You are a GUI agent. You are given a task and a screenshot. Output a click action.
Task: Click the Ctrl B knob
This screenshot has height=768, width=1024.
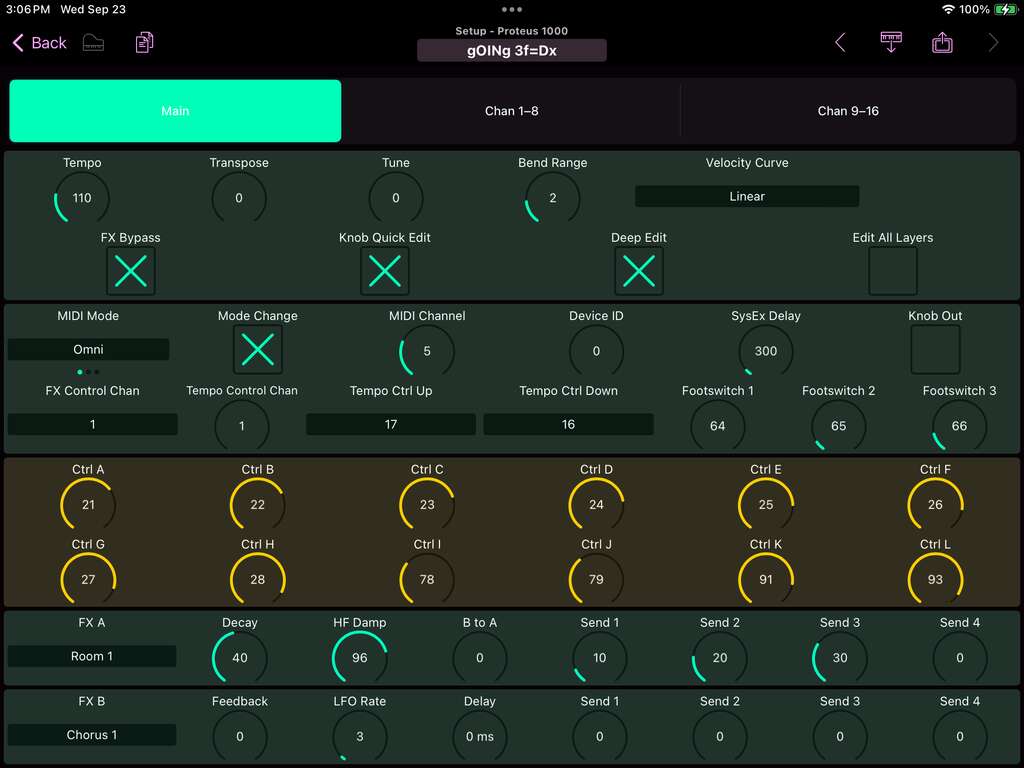click(x=258, y=505)
